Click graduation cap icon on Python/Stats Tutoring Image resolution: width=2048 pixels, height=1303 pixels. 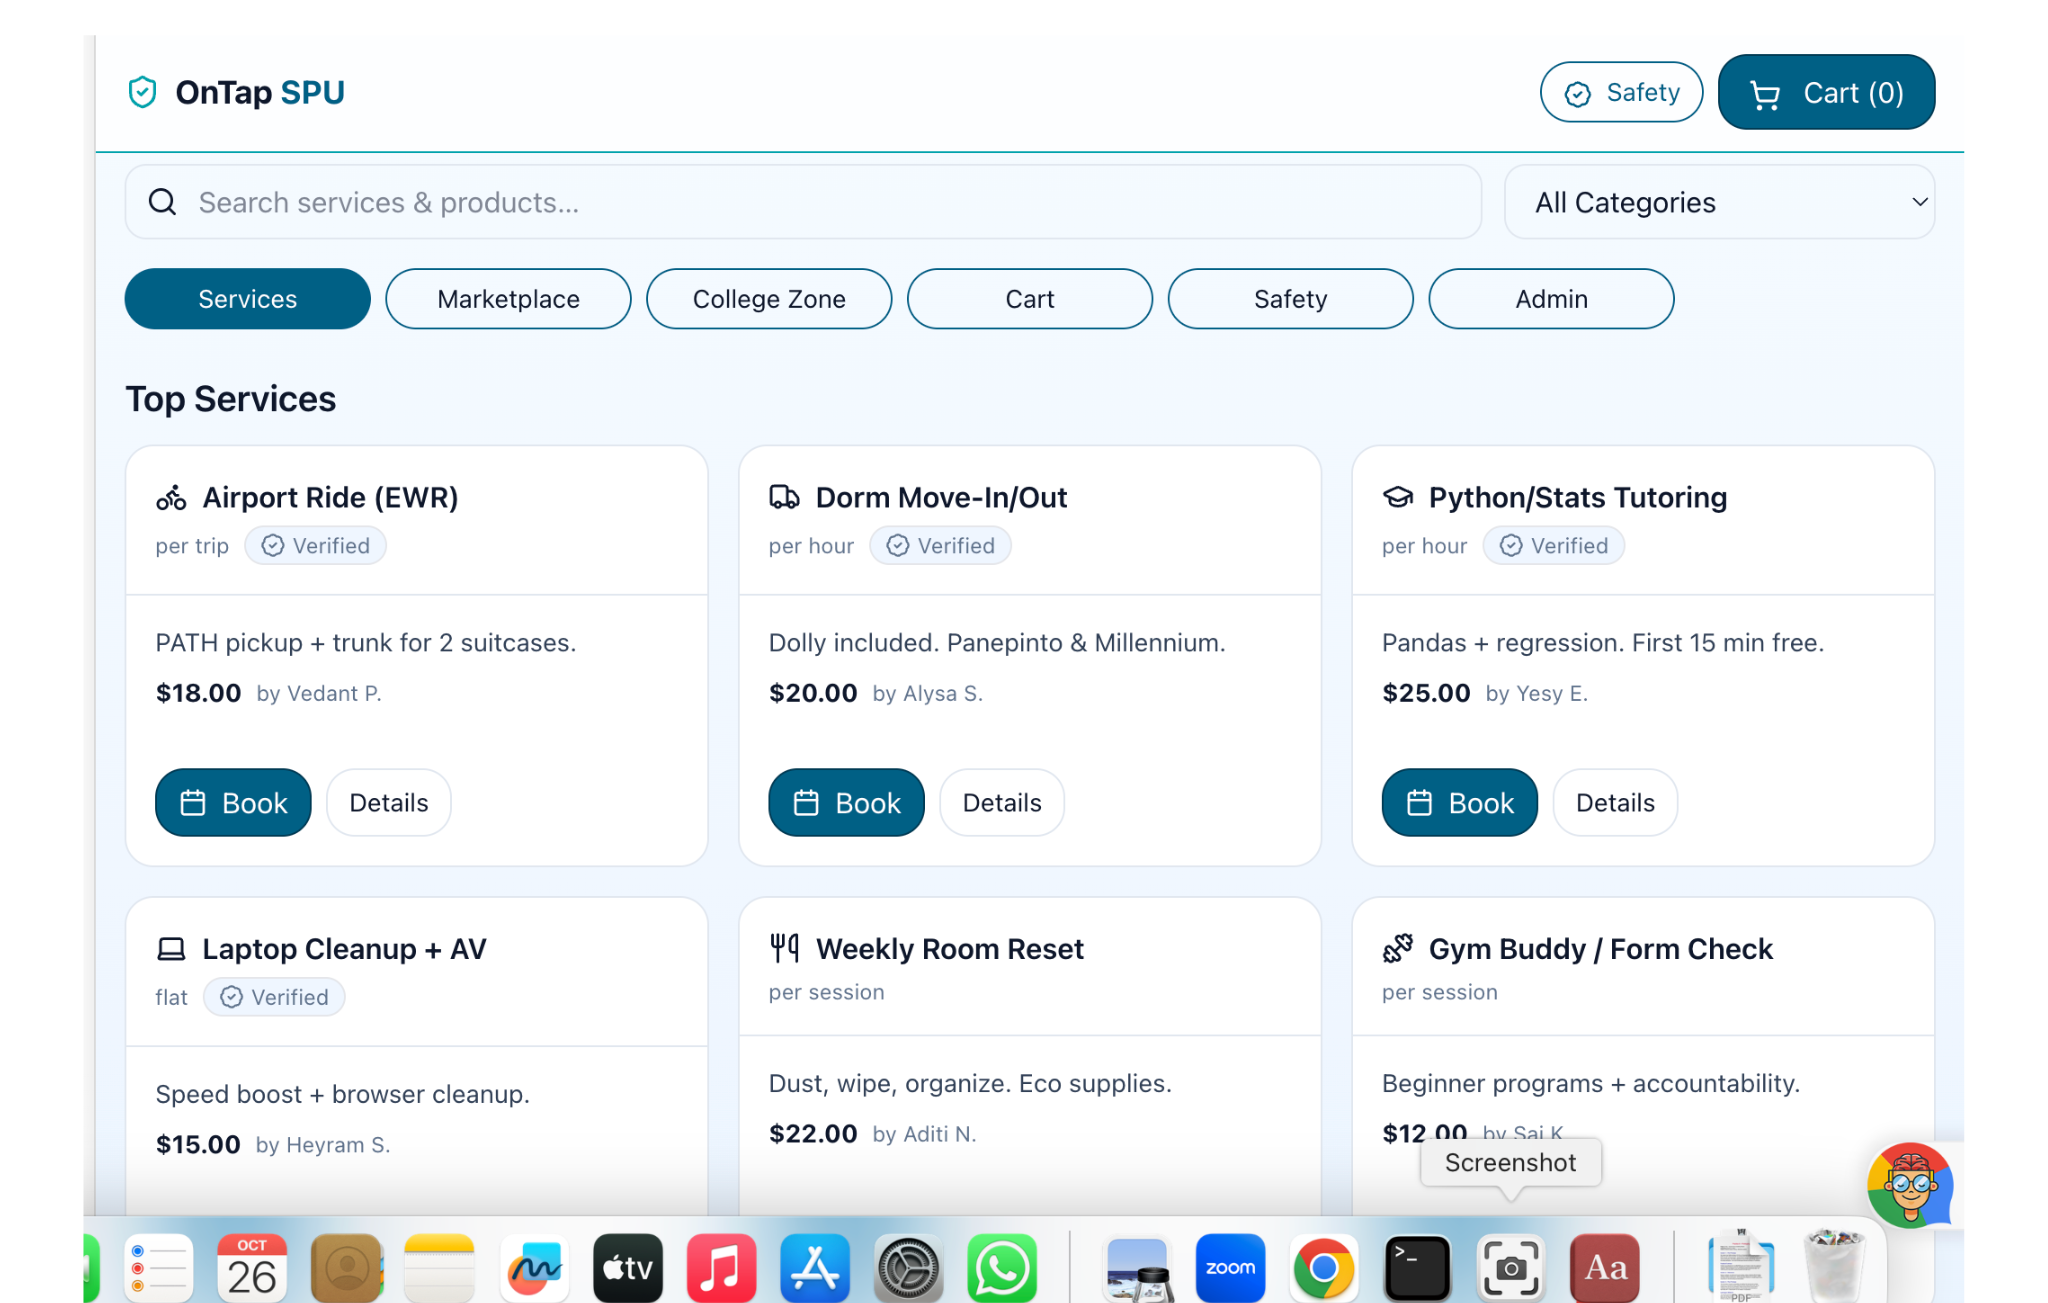1397,497
